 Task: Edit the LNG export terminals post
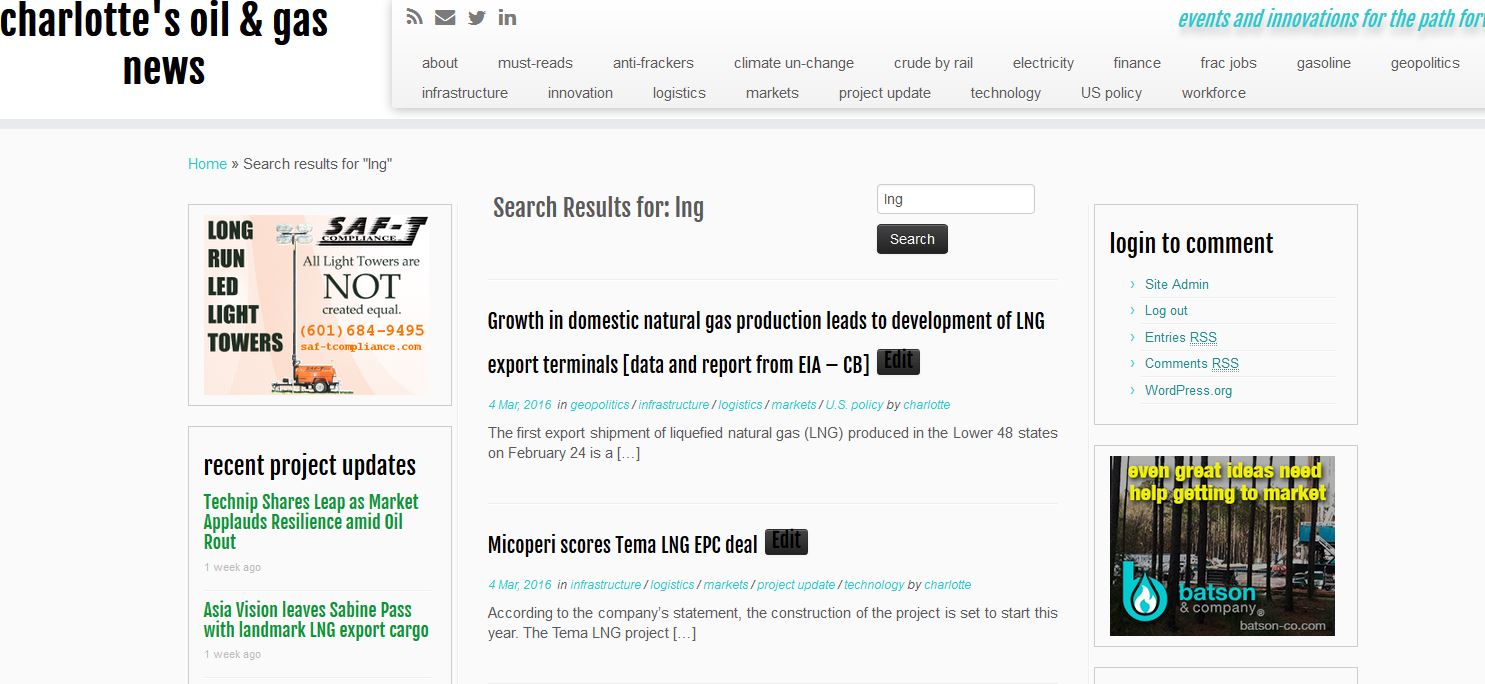click(x=898, y=362)
